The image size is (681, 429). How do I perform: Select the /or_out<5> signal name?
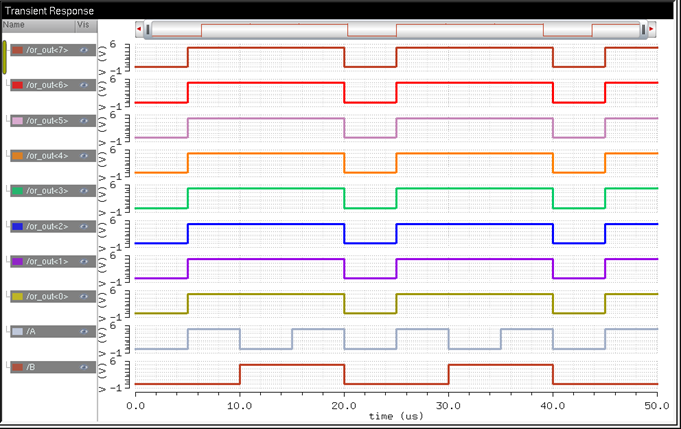click(x=47, y=121)
